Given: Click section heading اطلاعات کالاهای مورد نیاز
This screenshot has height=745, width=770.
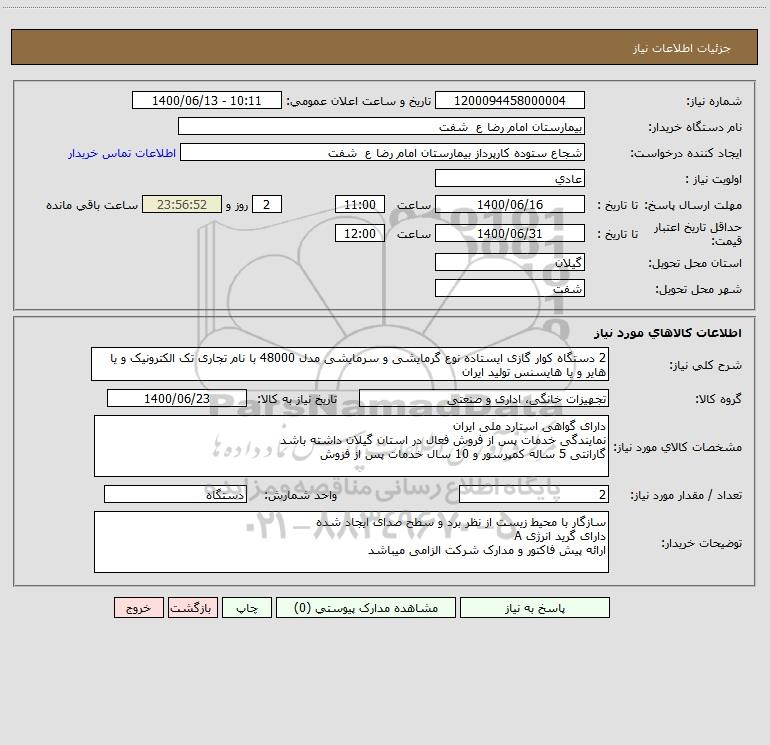Looking at the screenshot, I should (667, 333).
